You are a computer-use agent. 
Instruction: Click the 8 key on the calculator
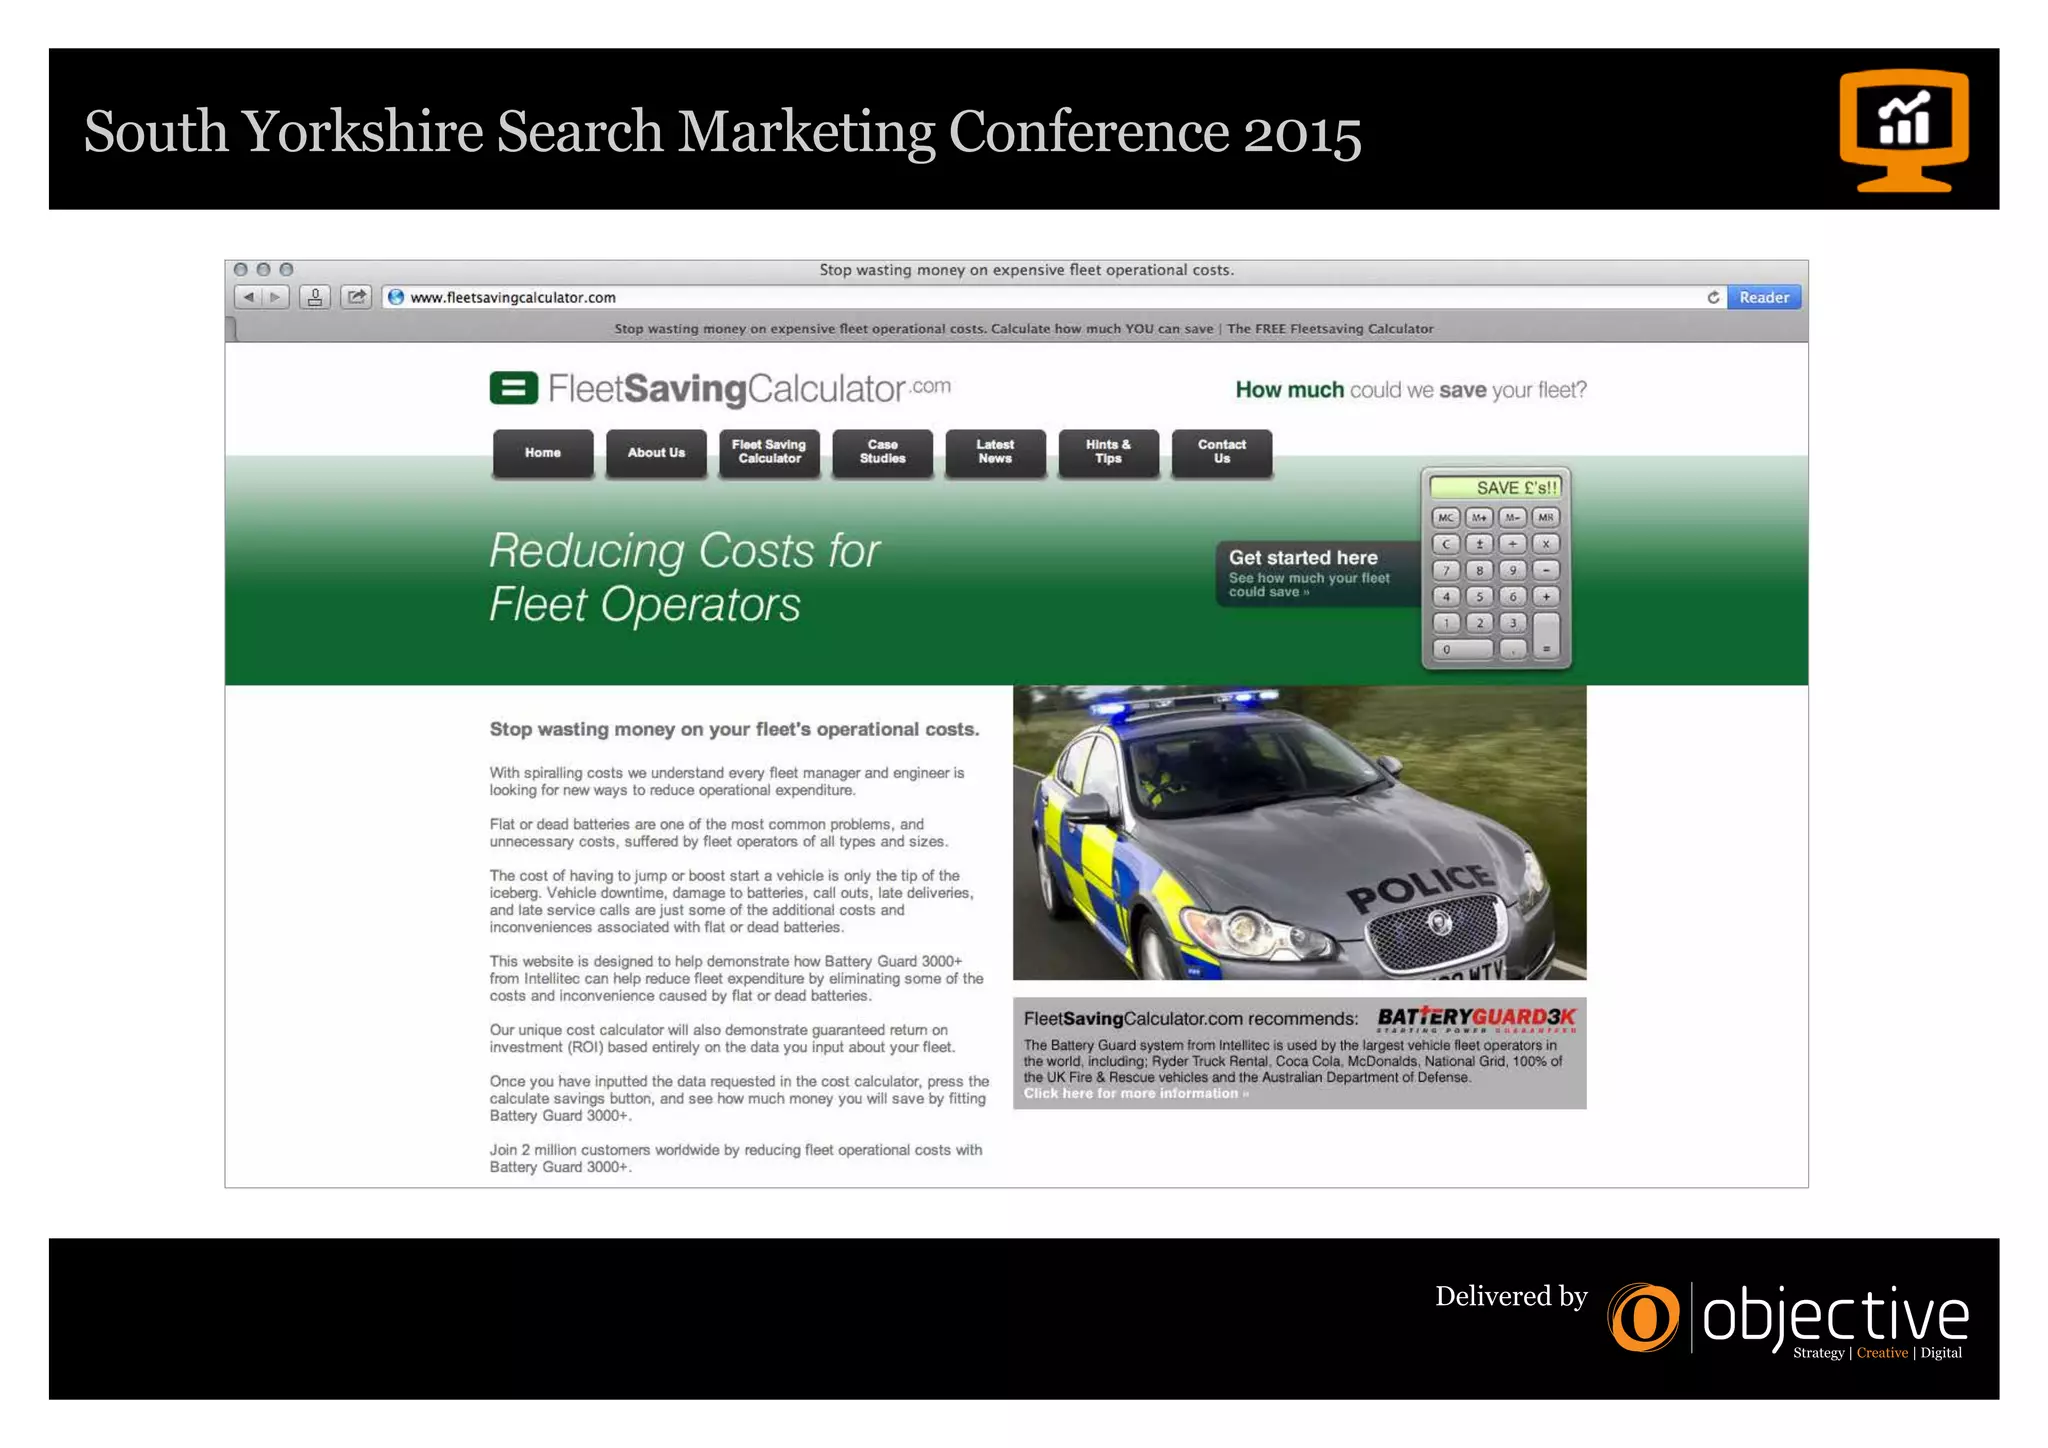point(1479,570)
